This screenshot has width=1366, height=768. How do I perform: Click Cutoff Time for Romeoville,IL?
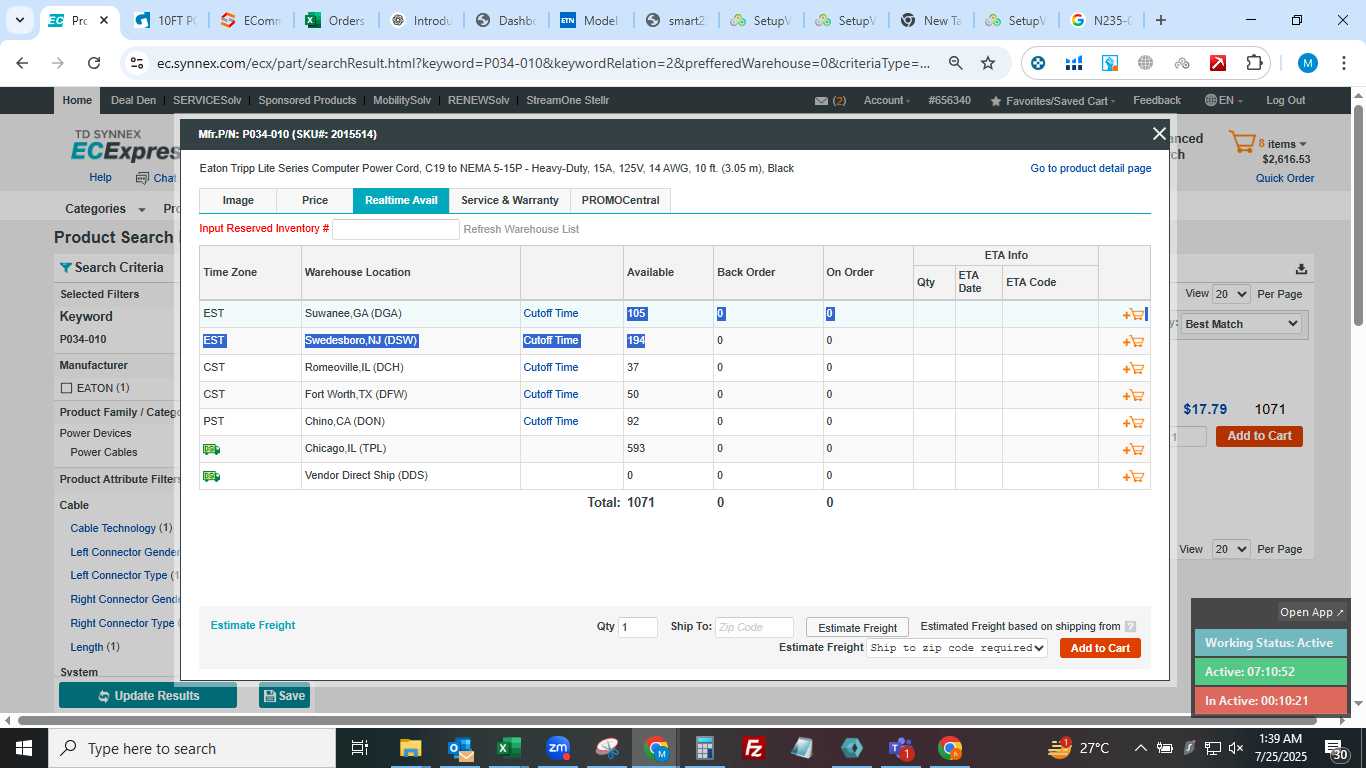(x=551, y=368)
